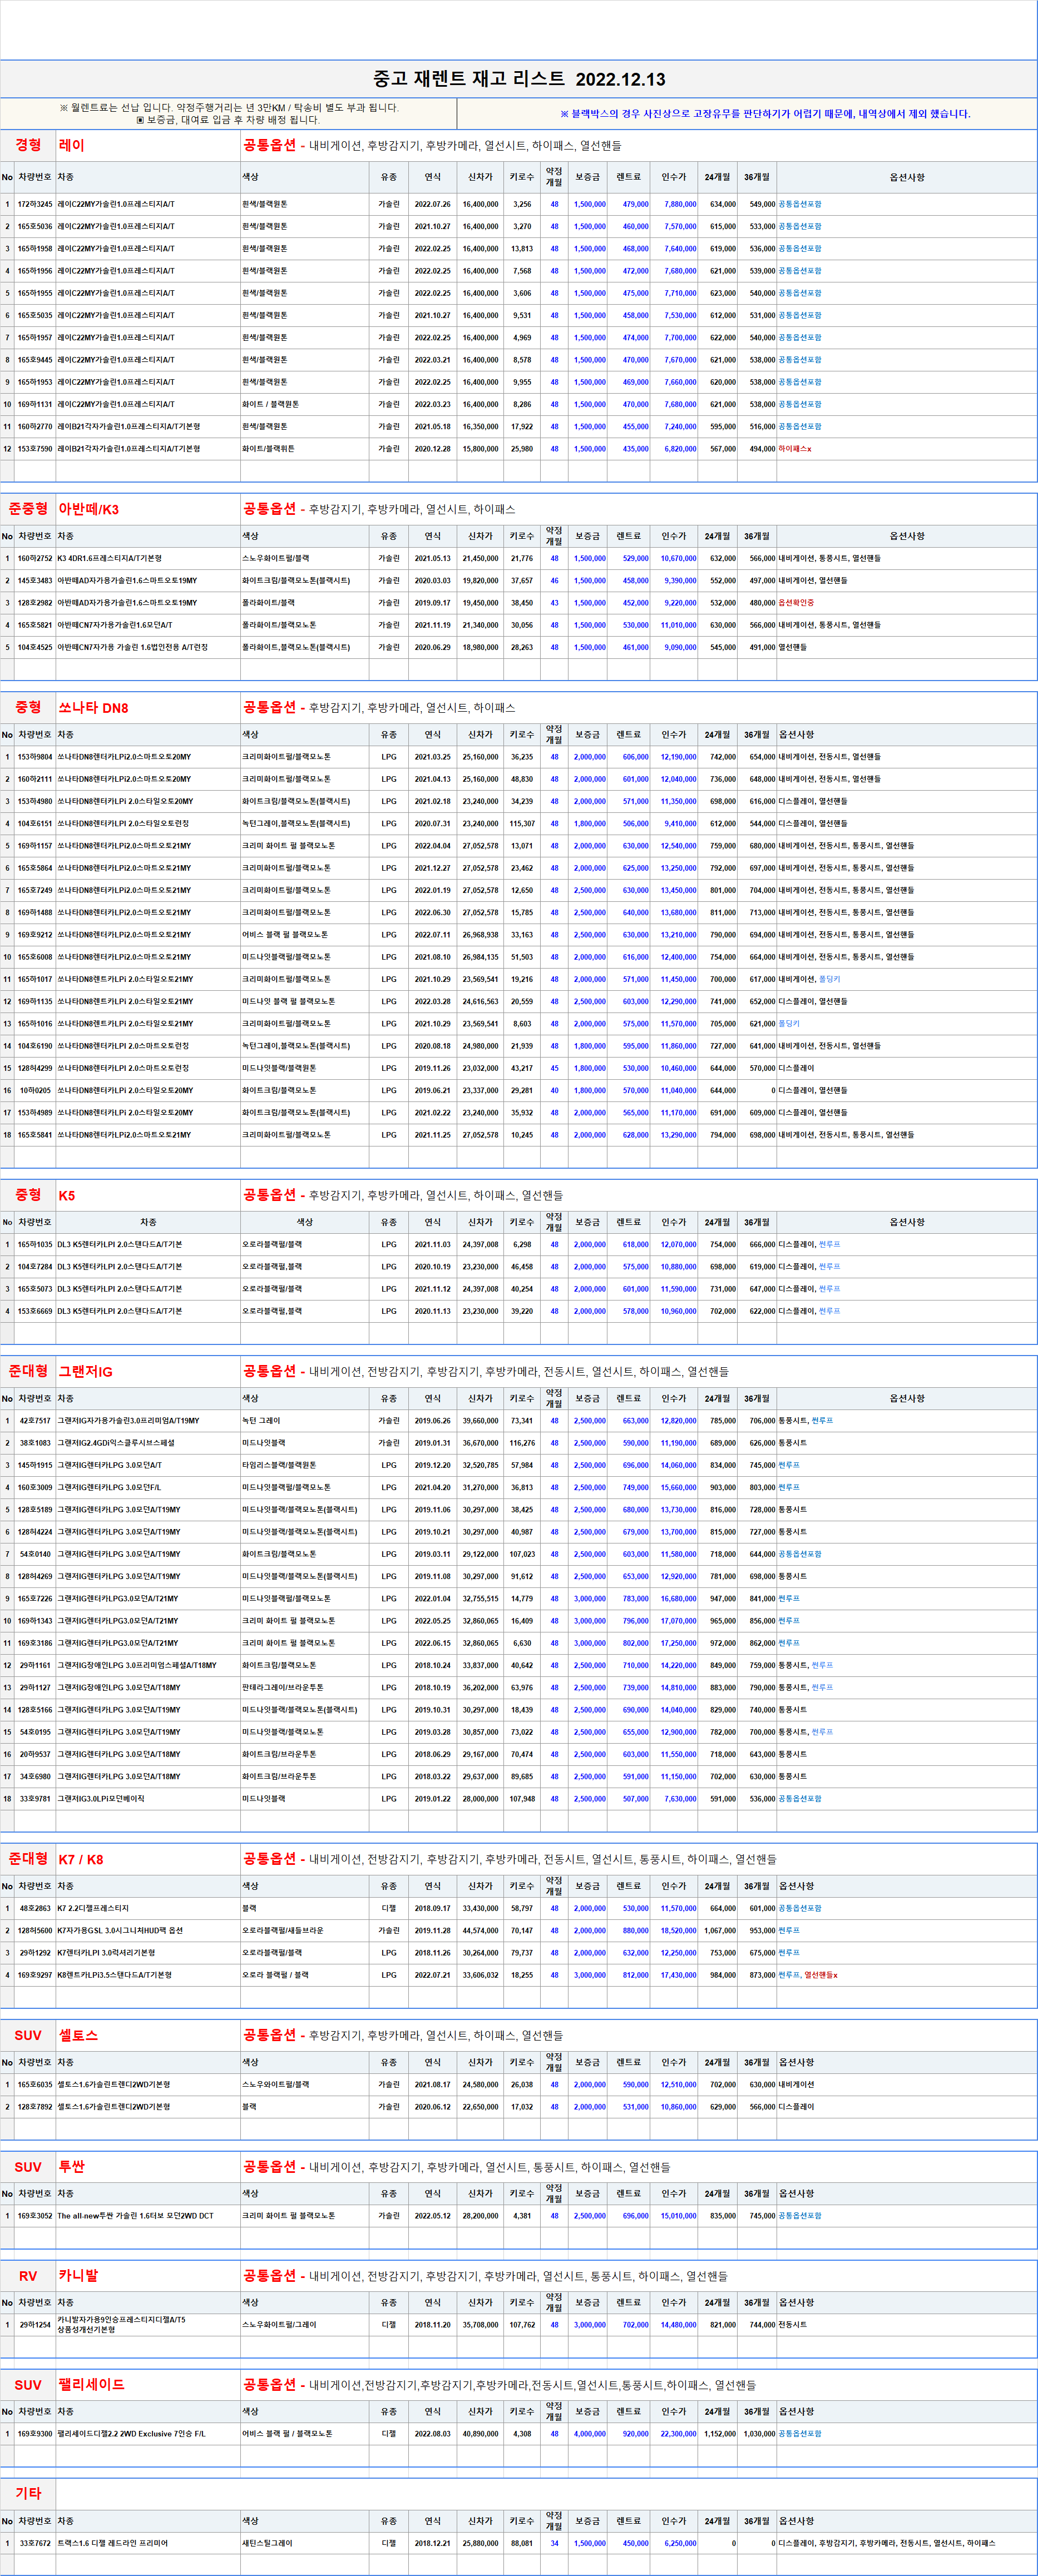
Task: Select mileage value 115,307
Action: (x=522, y=824)
